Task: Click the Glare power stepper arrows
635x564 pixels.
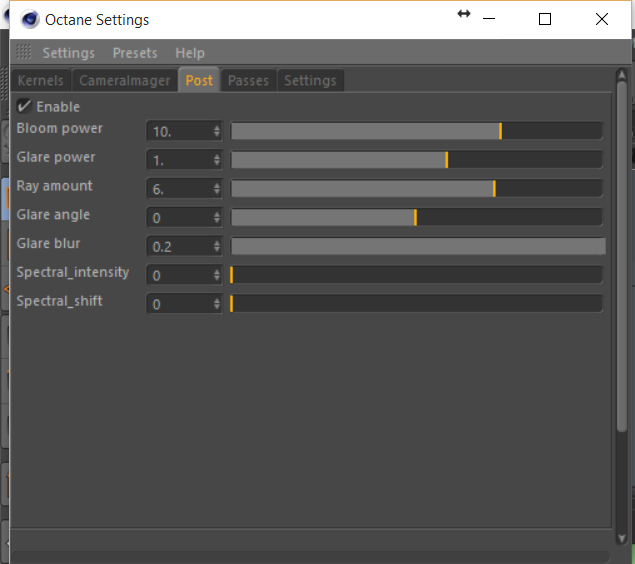Action: pos(217,160)
